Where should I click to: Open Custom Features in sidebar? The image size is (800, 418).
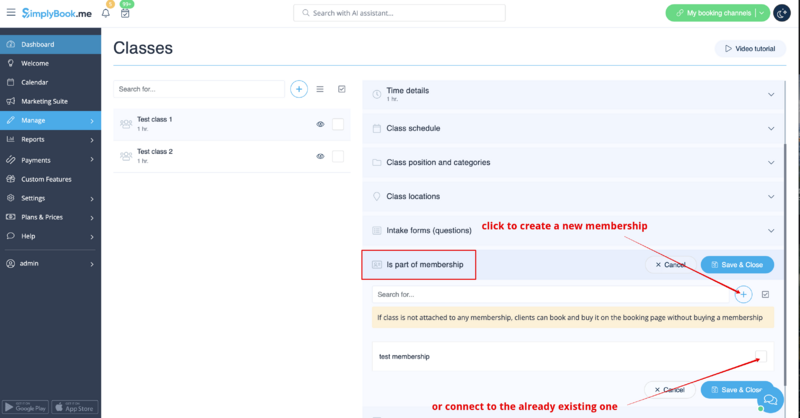coord(51,179)
